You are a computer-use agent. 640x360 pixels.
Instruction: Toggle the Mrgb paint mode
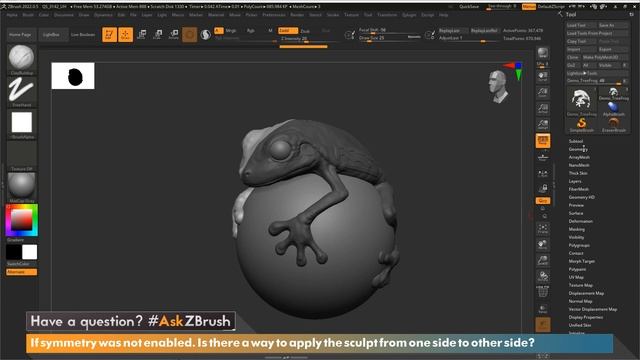(231, 31)
